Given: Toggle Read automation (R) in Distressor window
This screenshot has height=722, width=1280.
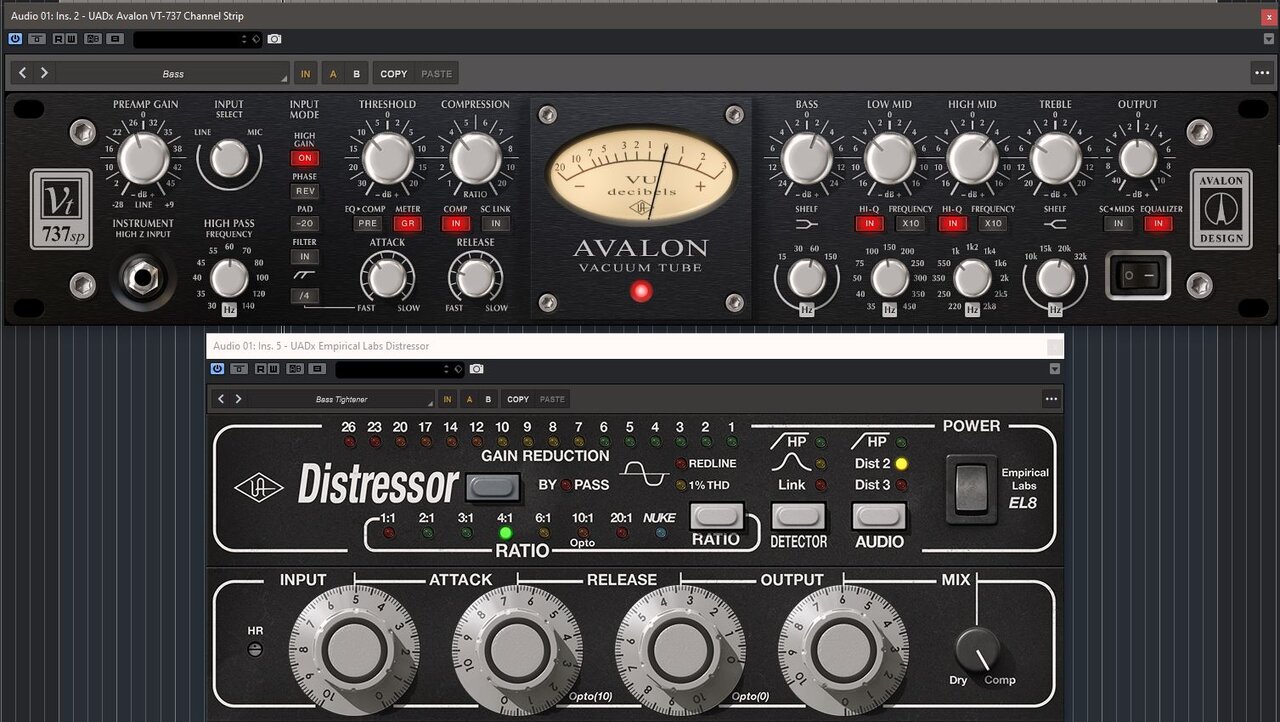Looking at the screenshot, I should point(261,369).
